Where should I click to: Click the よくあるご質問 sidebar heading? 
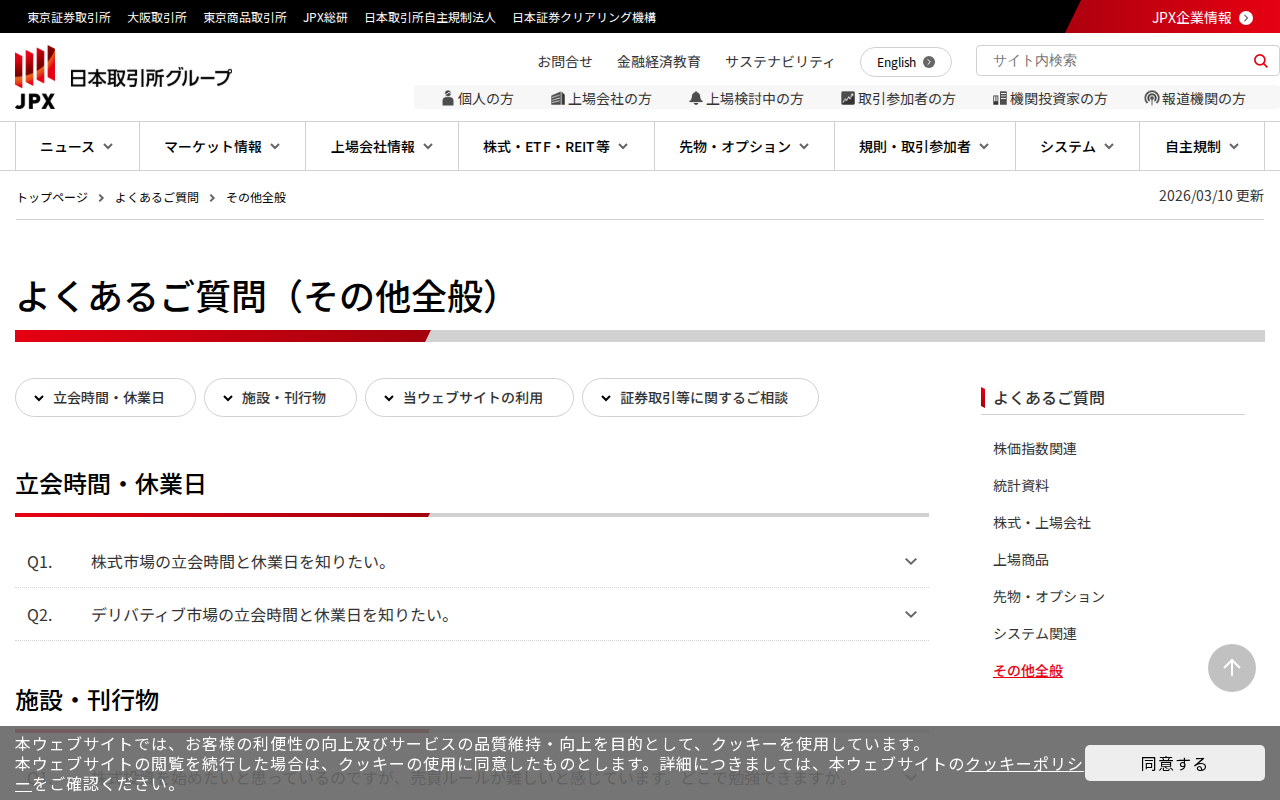[x=1049, y=398]
